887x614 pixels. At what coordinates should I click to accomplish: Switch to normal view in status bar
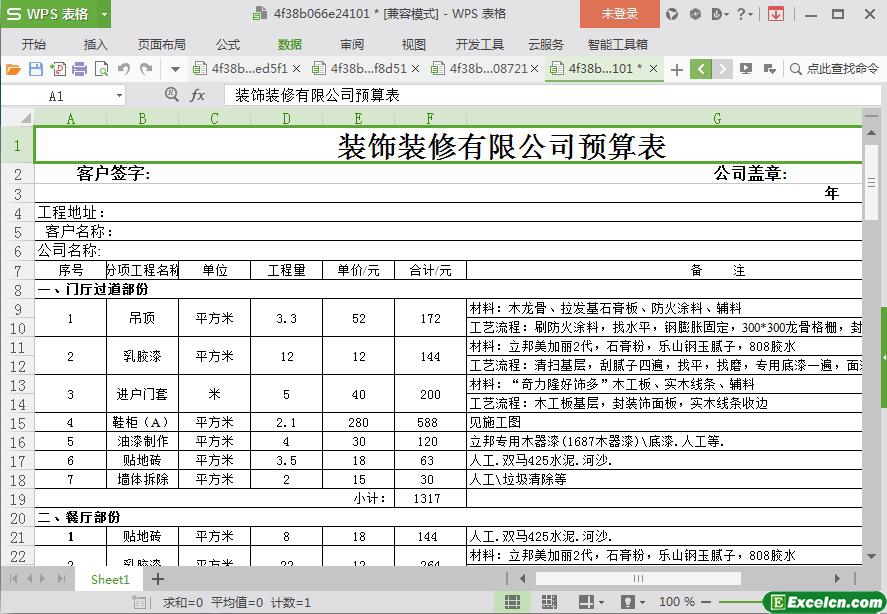[512, 602]
